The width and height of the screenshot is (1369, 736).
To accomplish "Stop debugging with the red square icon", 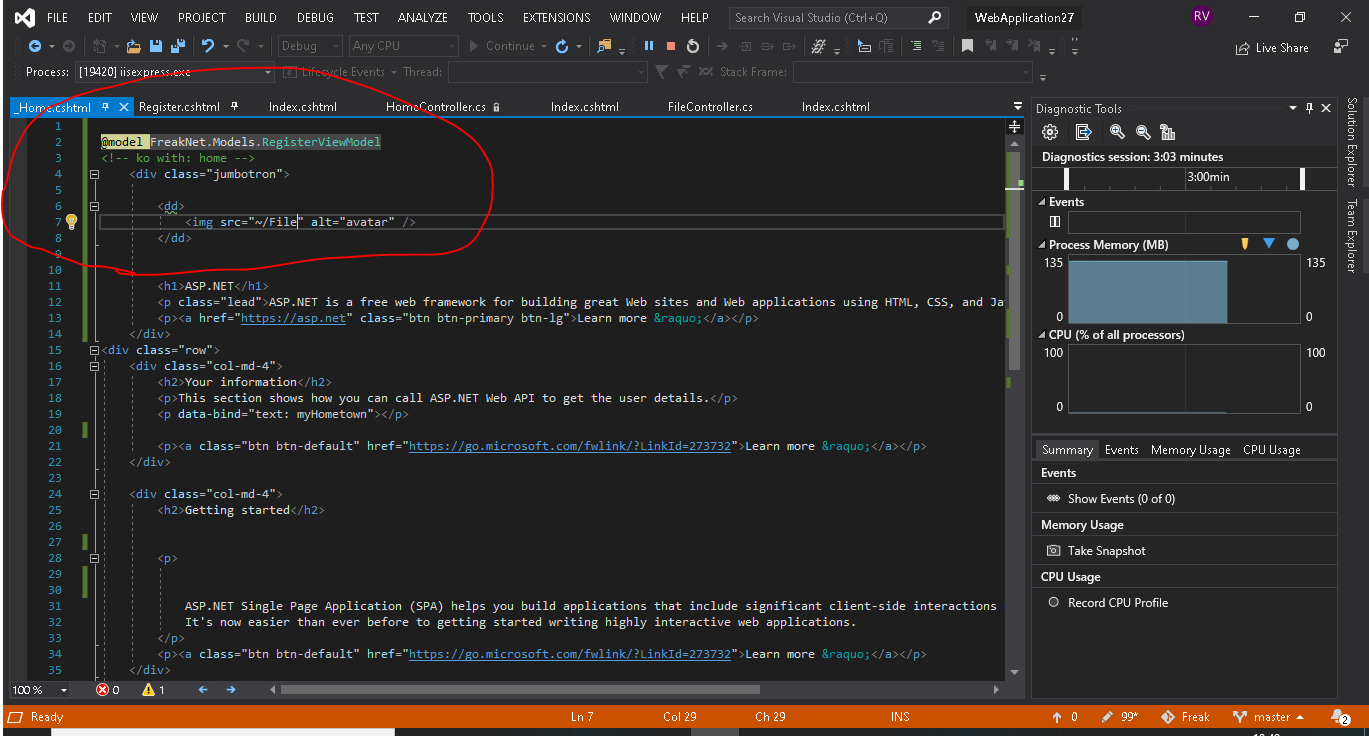I will tap(671, 46).
